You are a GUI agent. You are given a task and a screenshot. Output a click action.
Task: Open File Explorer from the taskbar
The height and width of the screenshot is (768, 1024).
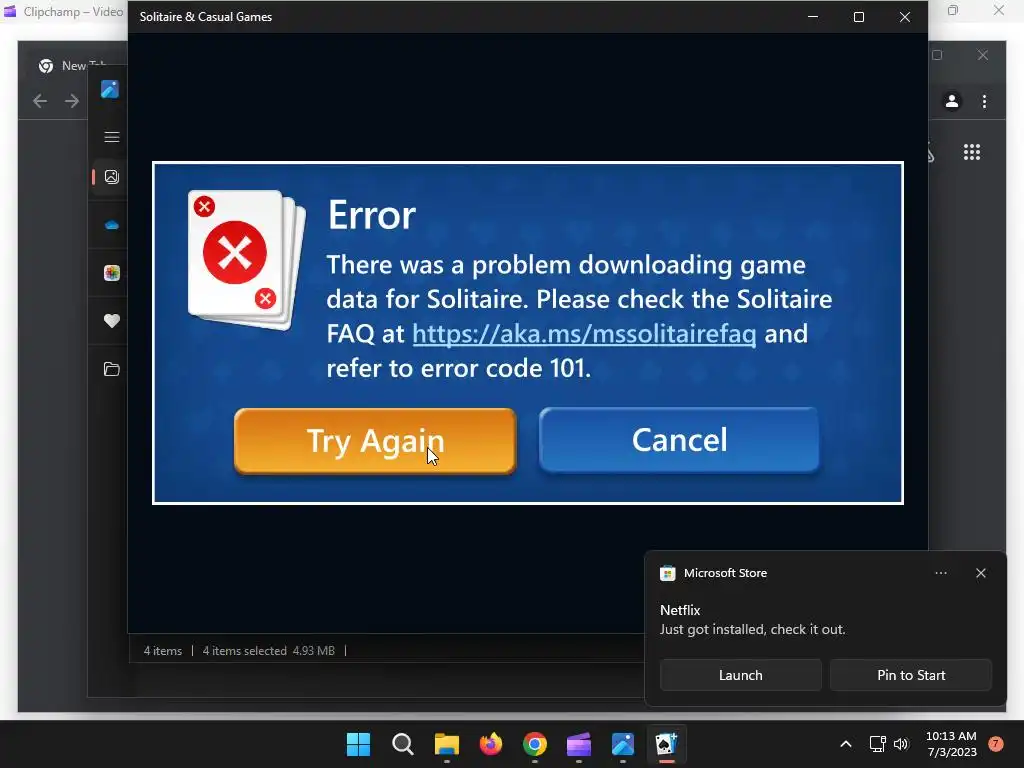click(x=447, y=744)
